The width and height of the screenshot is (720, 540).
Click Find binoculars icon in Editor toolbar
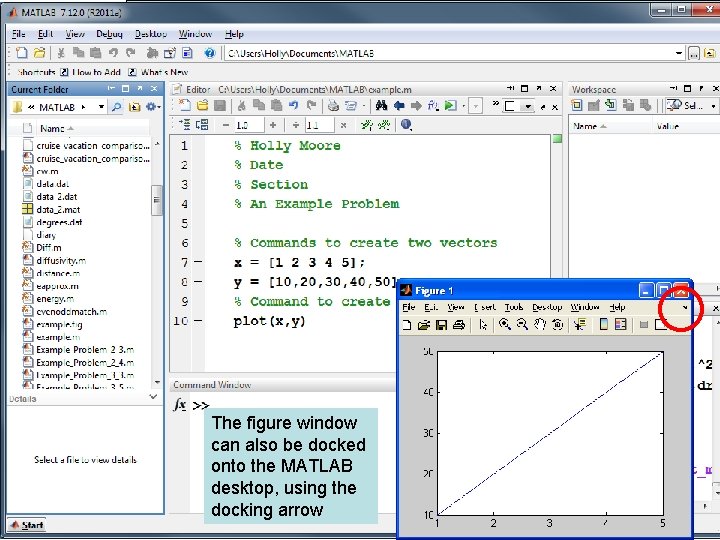pos(381,106)
